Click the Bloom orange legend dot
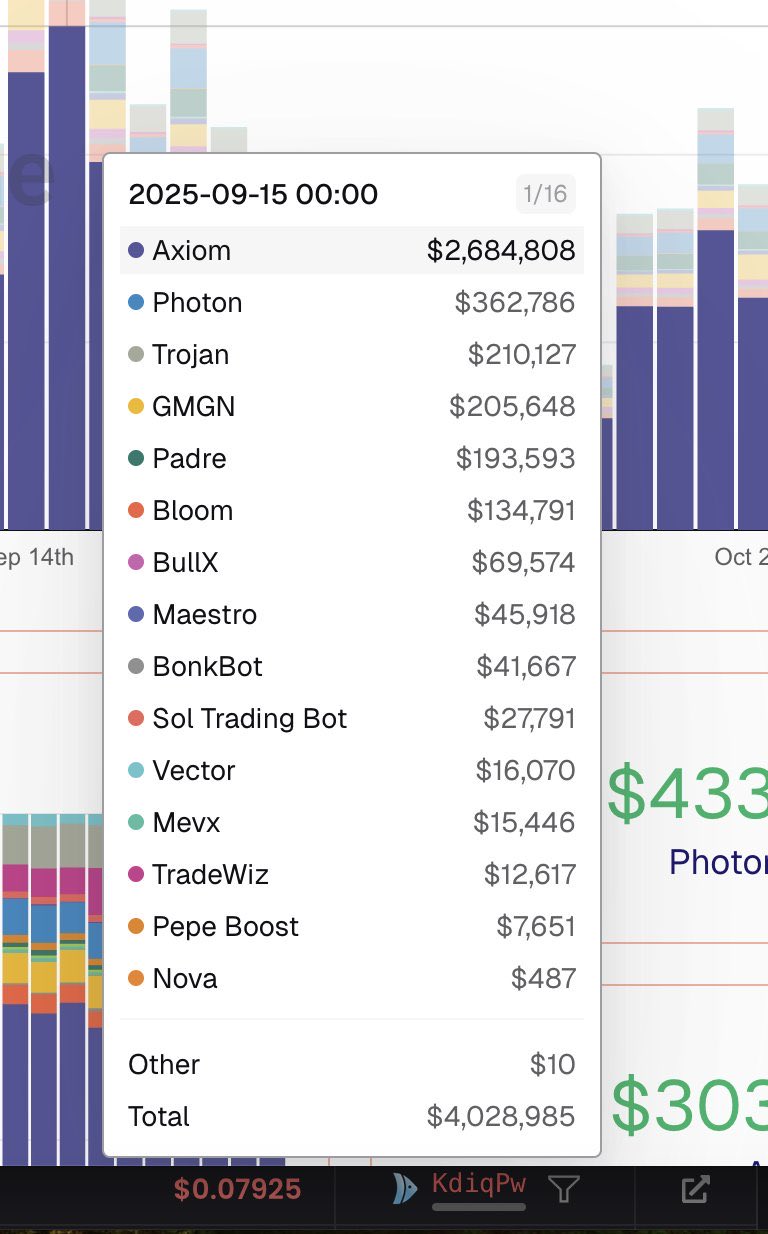Viewport: 768px width, 1234px height. click(137, 511)
